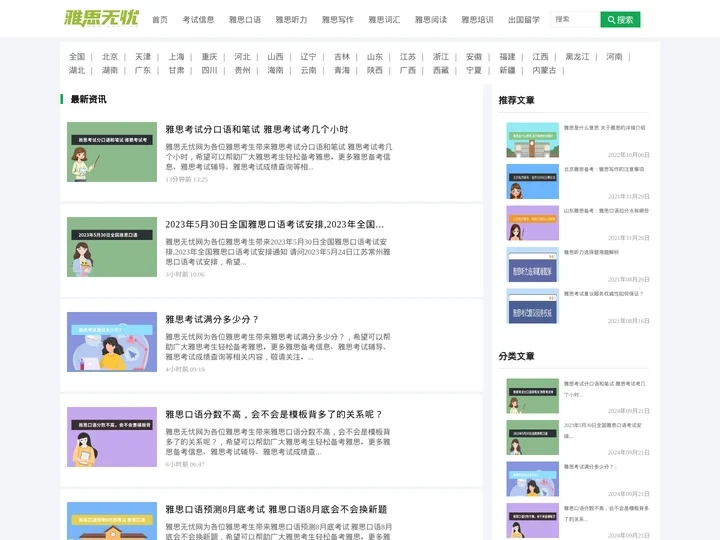Select the 浙江 region link
Screen dimensions: 720x540
pos(441,56)
